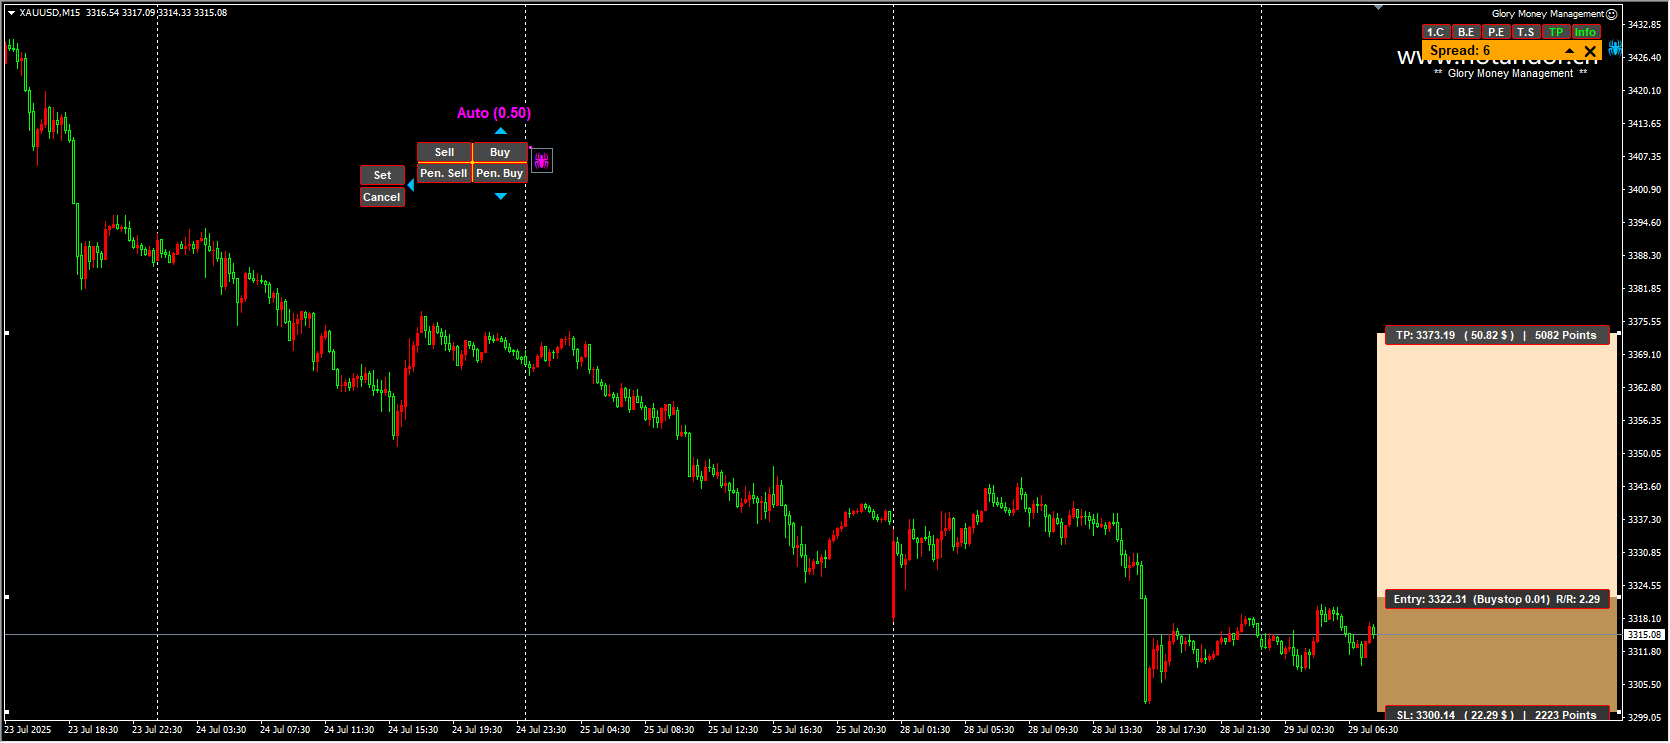
Task: Click the Auto (0.50) lot size text
Action: tap(494, 113)
